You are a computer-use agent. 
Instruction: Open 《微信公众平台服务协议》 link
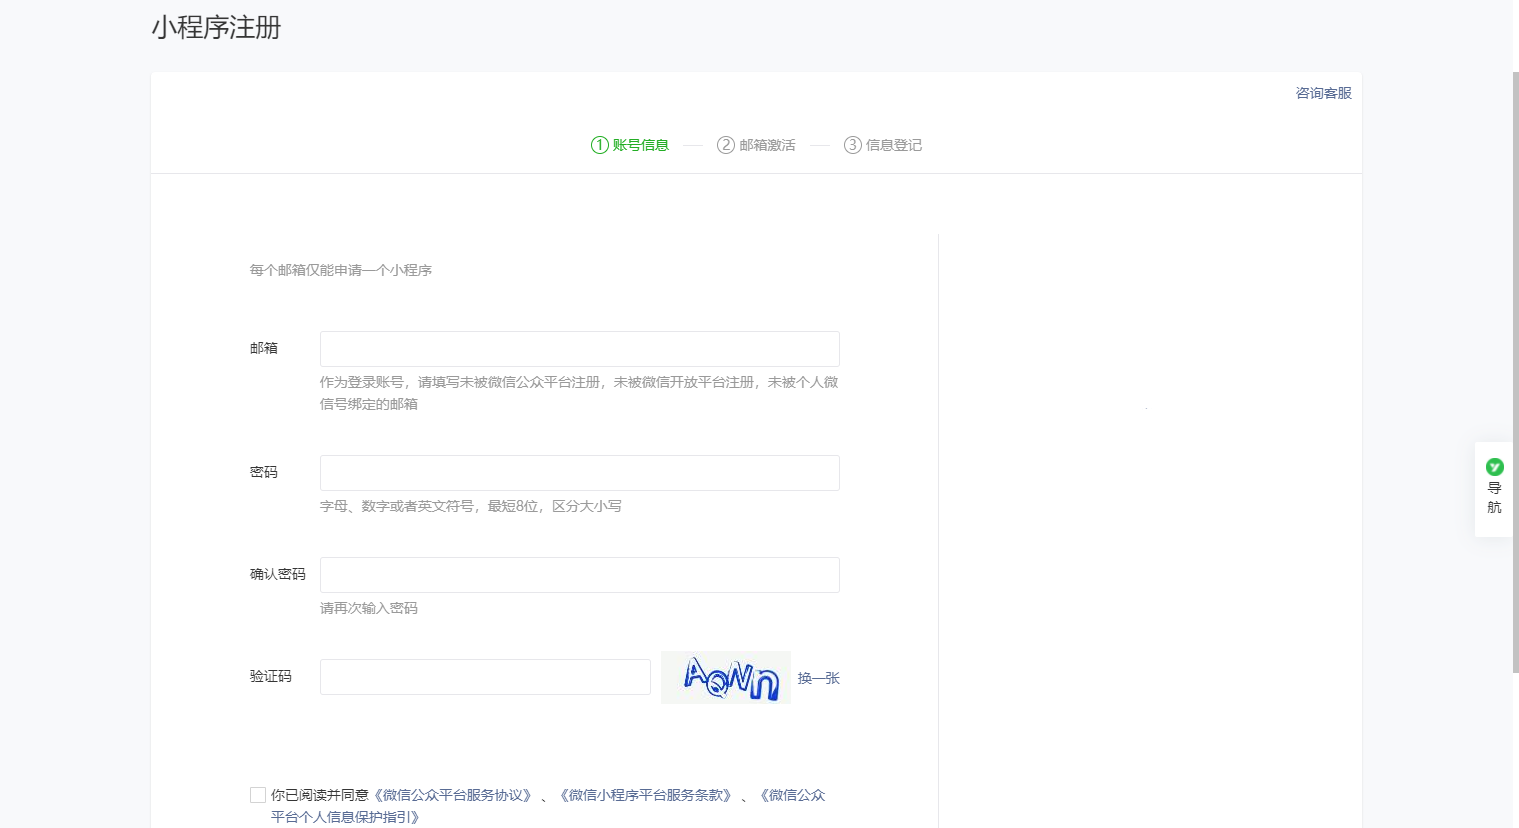coord(452,795)
